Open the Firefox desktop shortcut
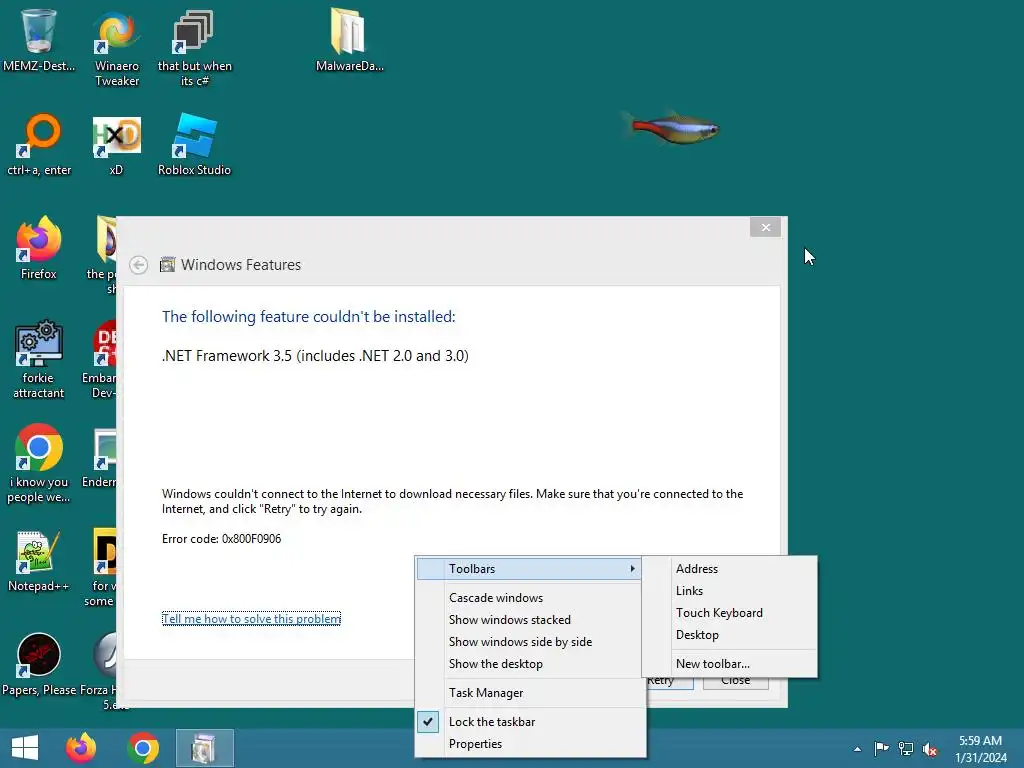Viewport: 1024px width, 768px height. (39, 248)
